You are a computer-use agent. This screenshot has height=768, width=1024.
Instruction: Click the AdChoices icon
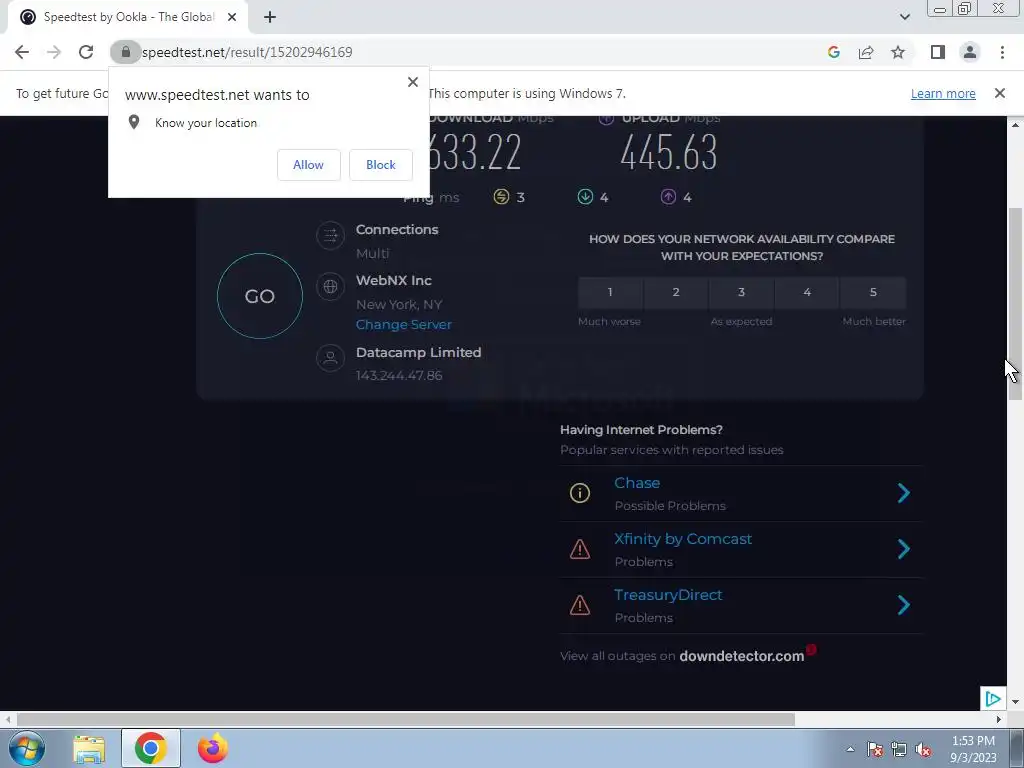click(x=993, y=699)
